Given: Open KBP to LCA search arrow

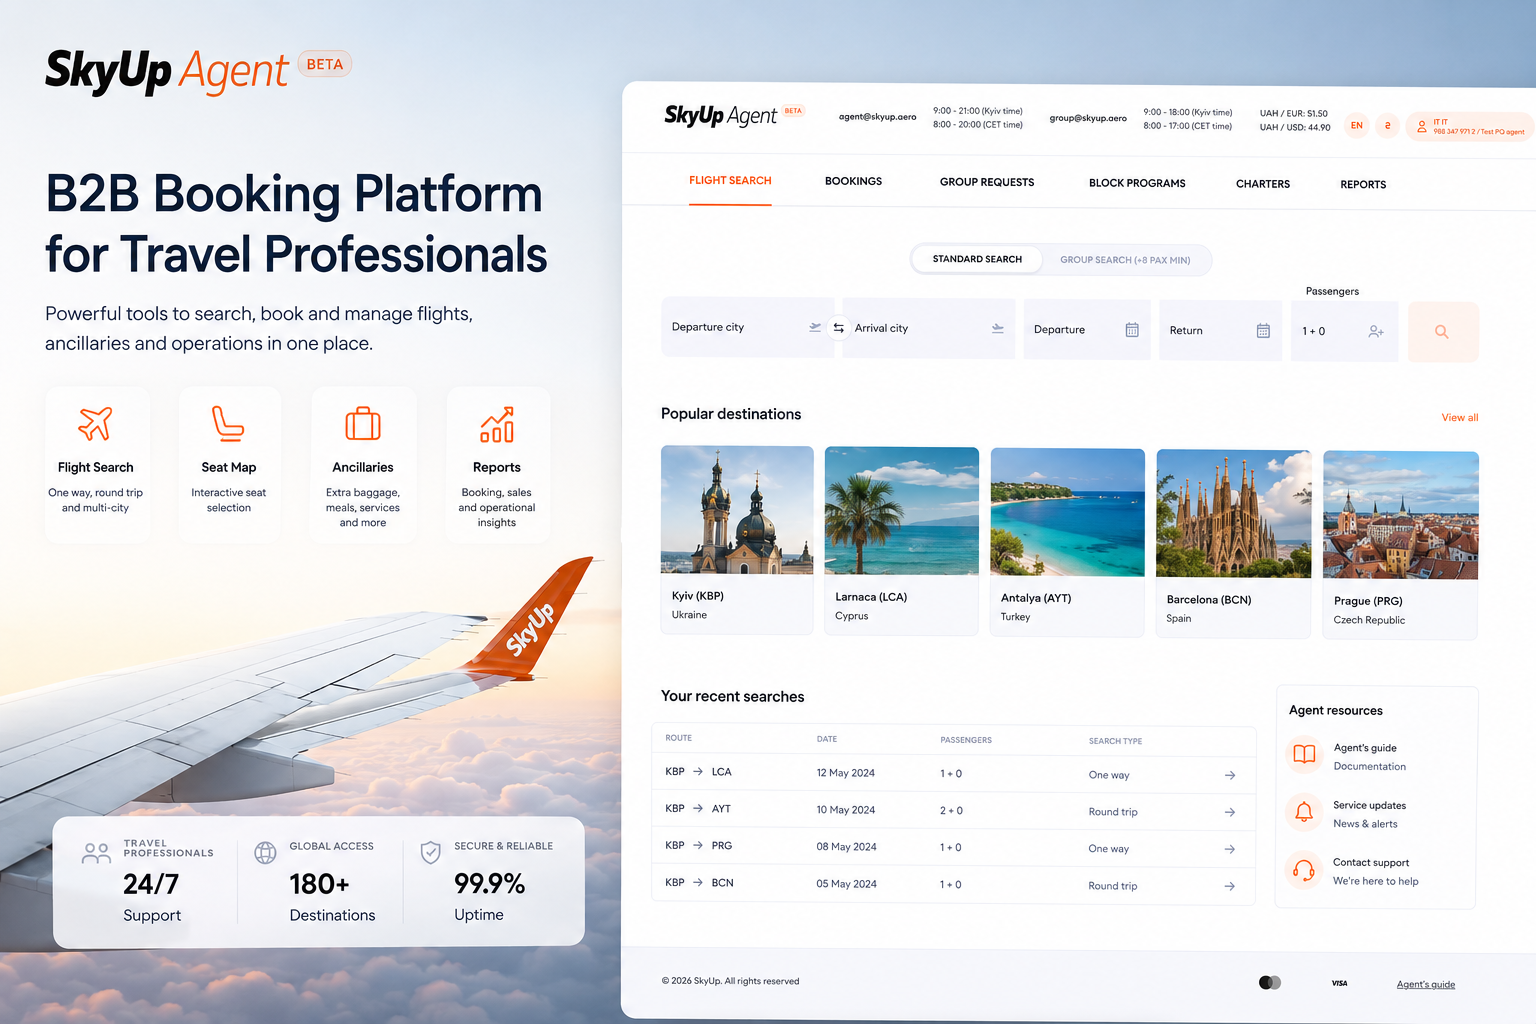Looking at the screenshot, I should [x=1230, y=775].
